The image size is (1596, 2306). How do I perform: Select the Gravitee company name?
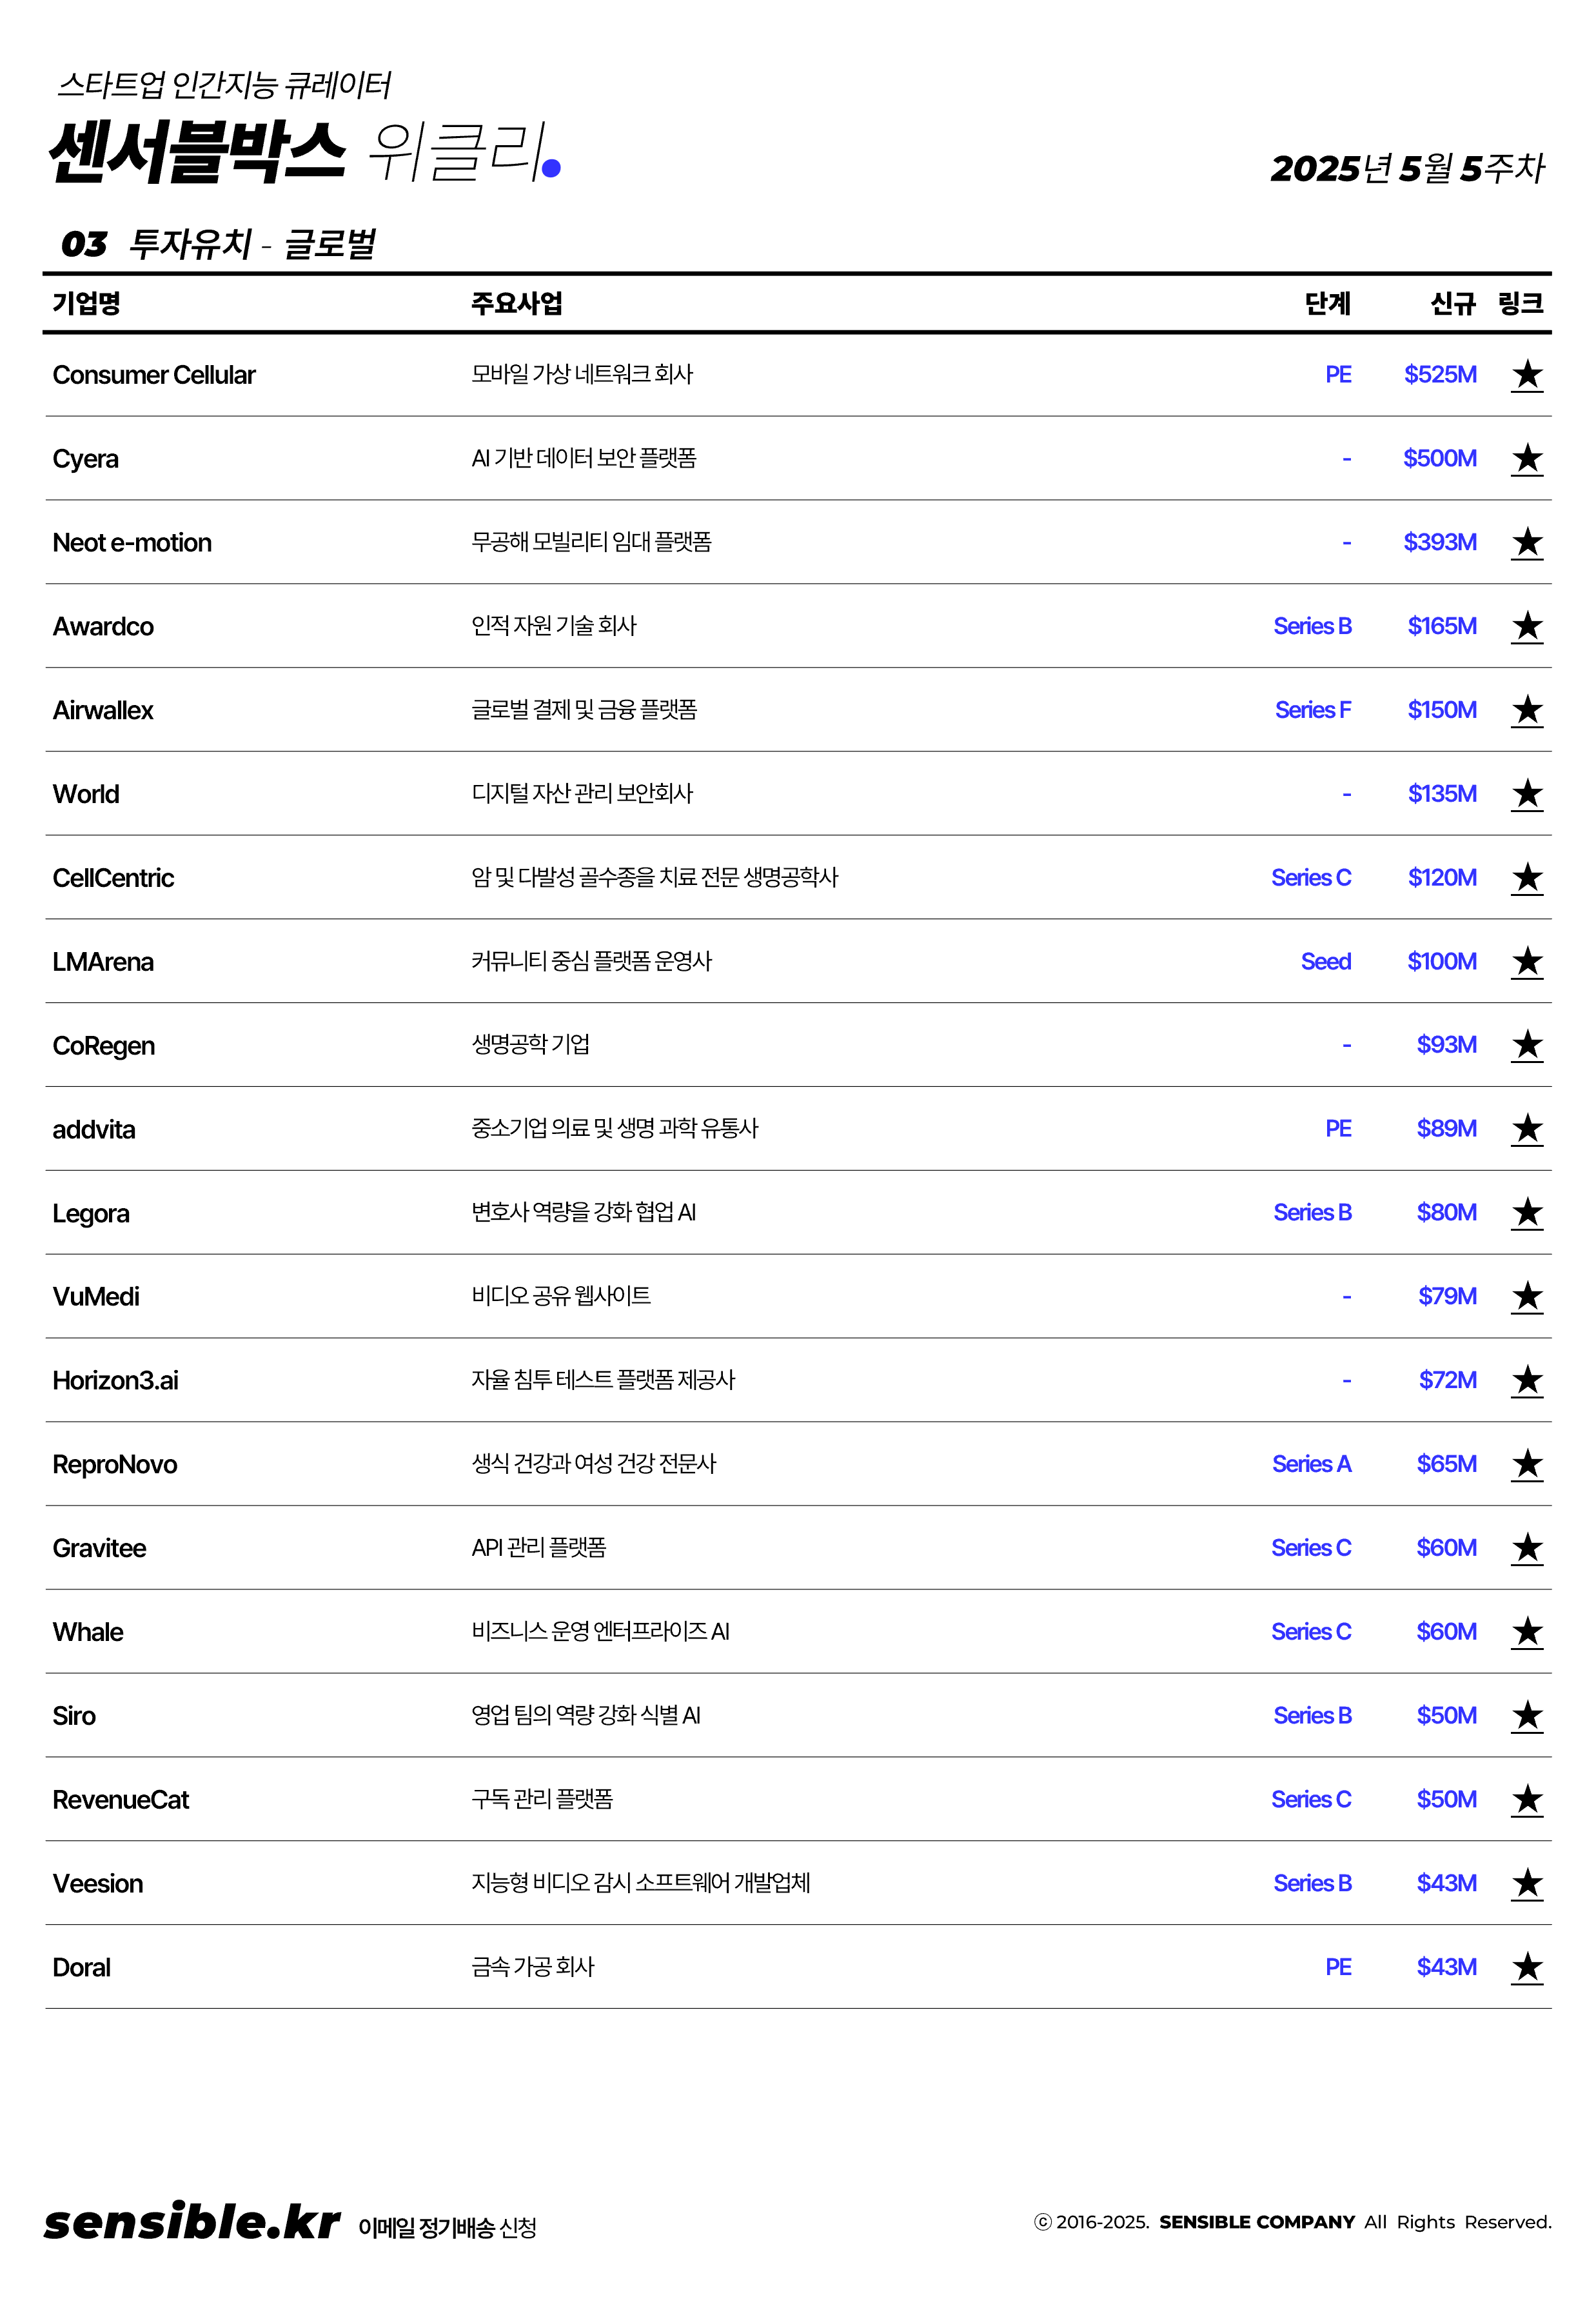click(x=99, y=1548)
